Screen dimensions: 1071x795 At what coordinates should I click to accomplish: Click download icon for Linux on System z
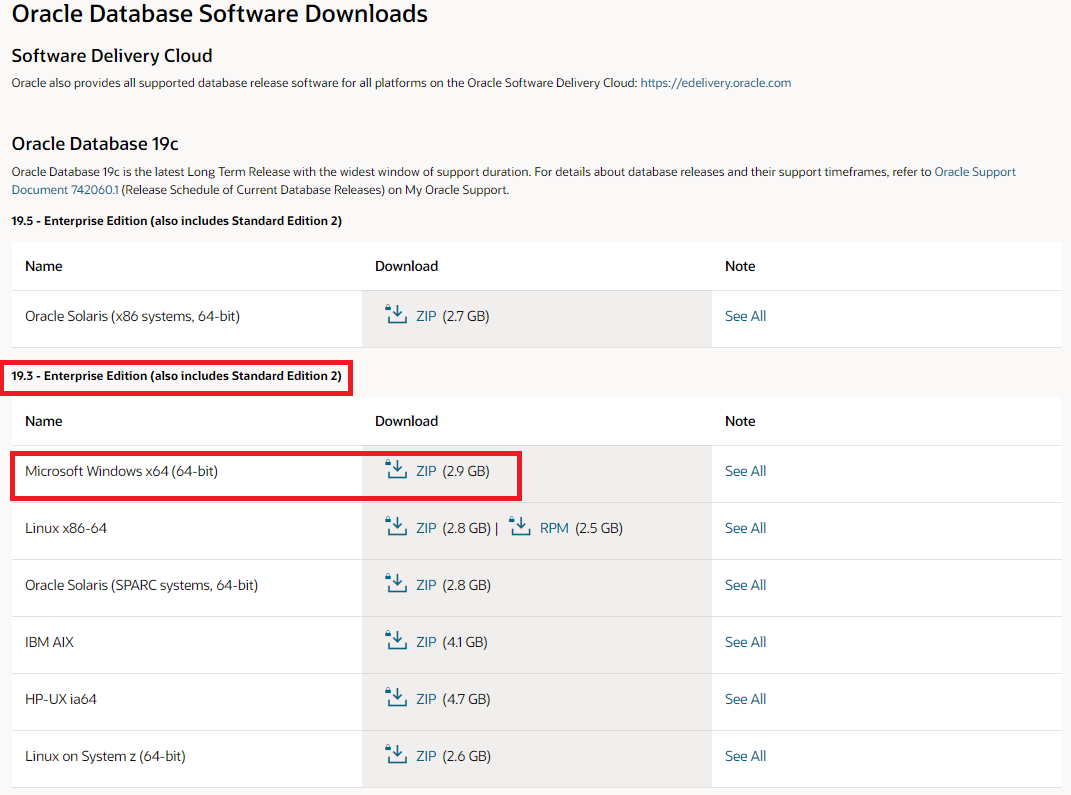[x=396, y=755]
